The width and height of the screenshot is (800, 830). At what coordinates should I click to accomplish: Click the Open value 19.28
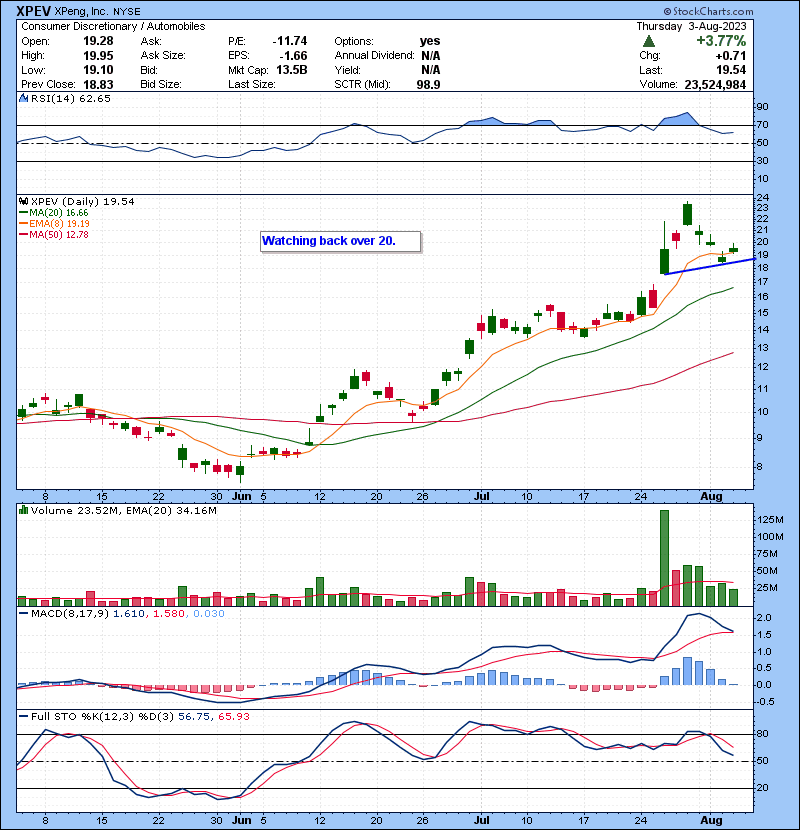coord(98,41)
